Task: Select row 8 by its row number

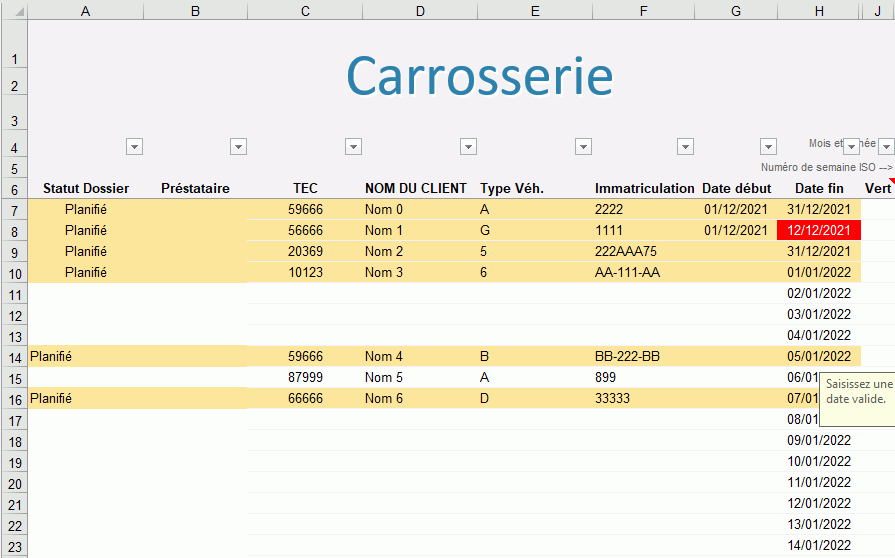Action: [14, 231]
